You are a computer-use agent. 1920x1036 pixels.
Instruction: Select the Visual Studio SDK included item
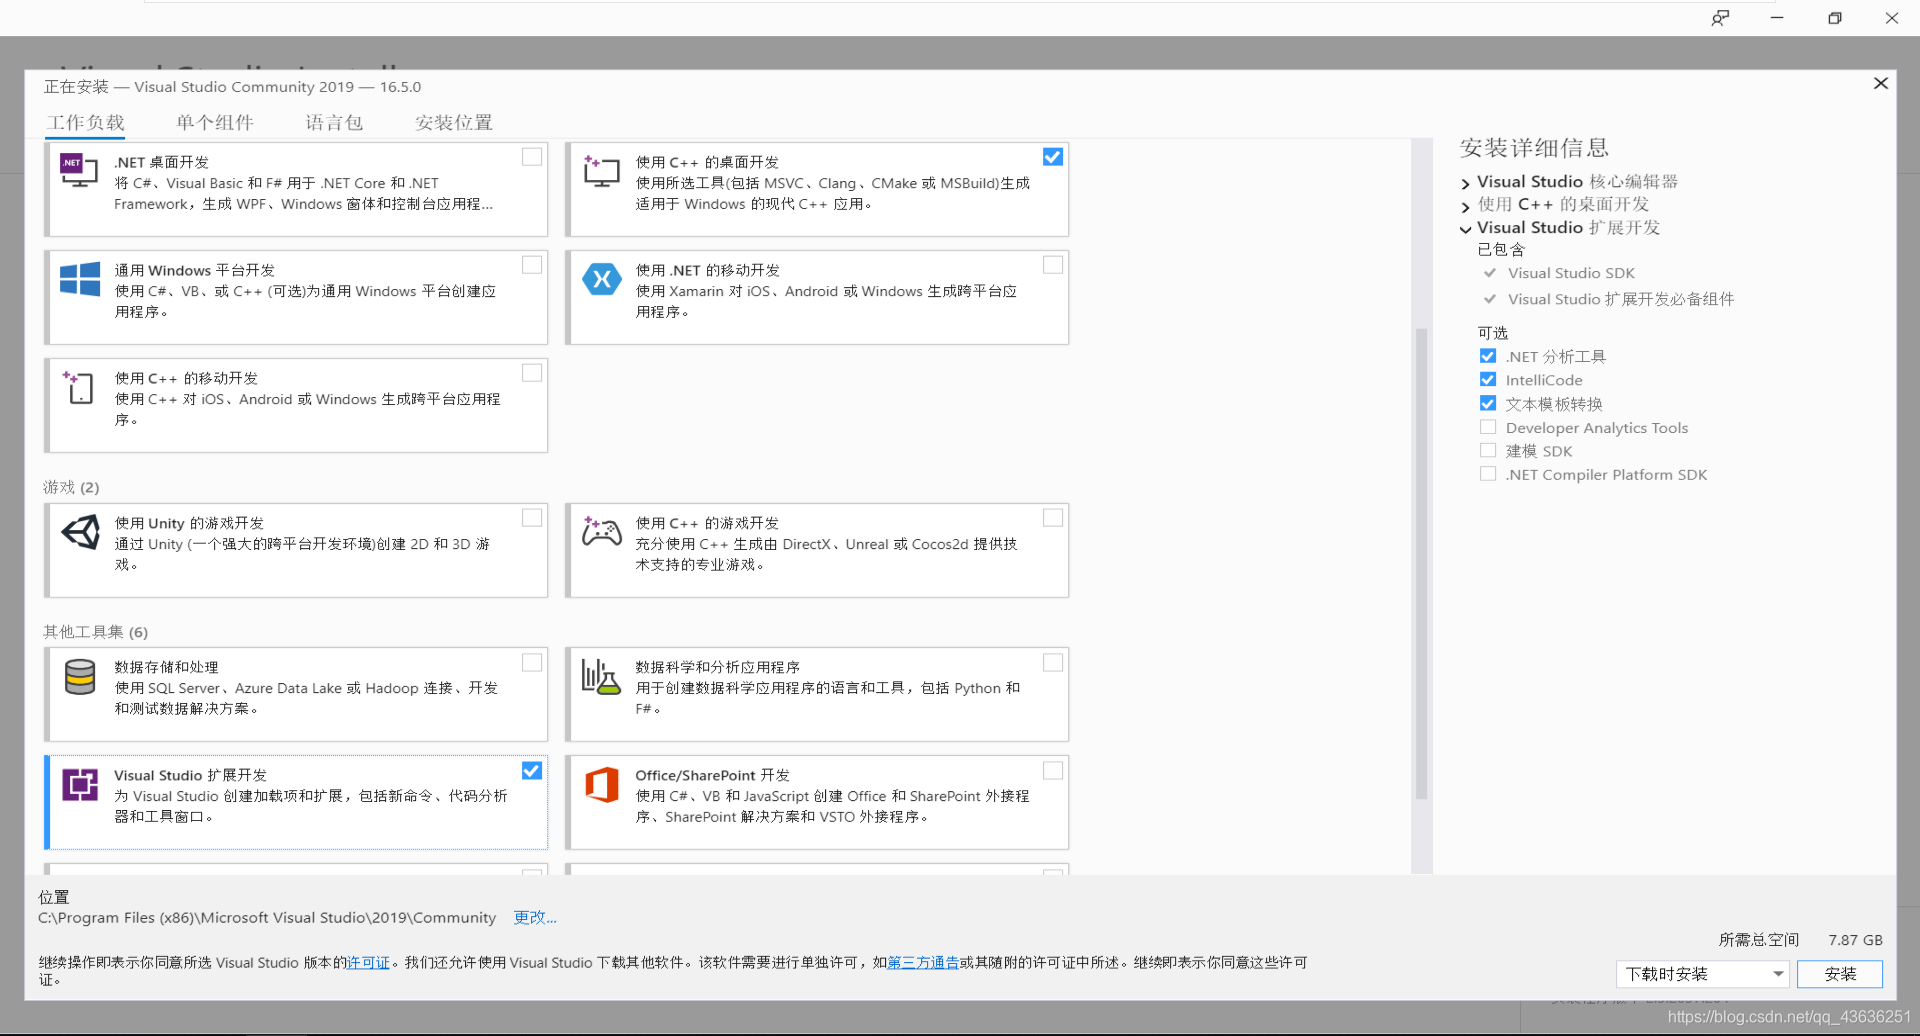pos(1571,273)
